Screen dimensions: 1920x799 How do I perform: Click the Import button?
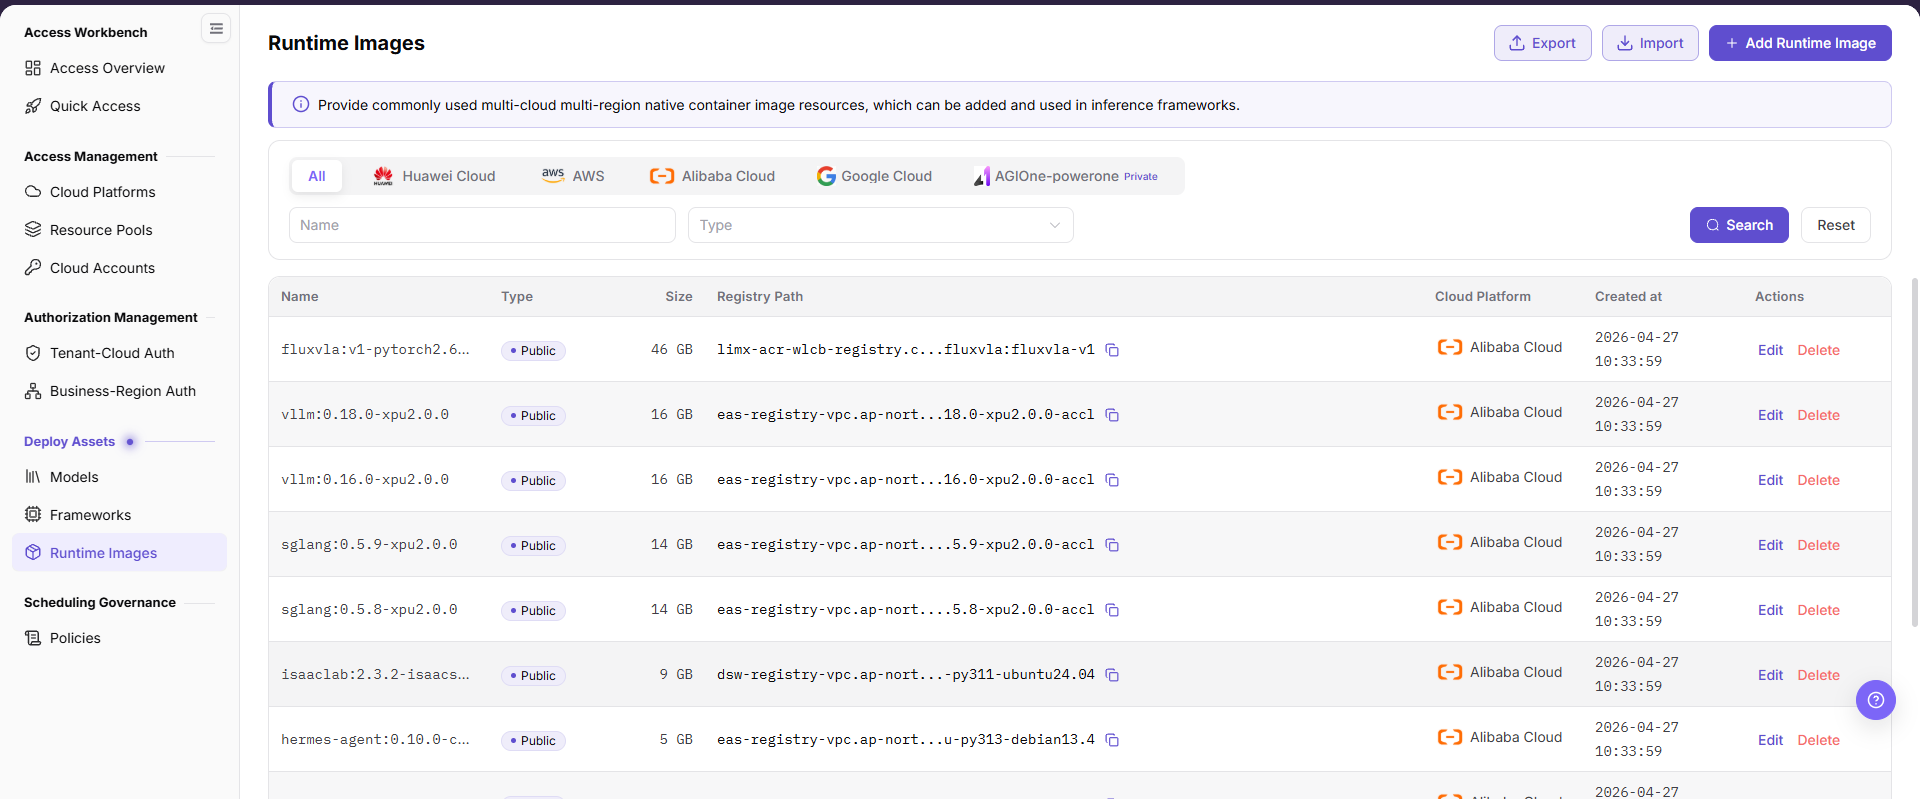pos(1650,43)
